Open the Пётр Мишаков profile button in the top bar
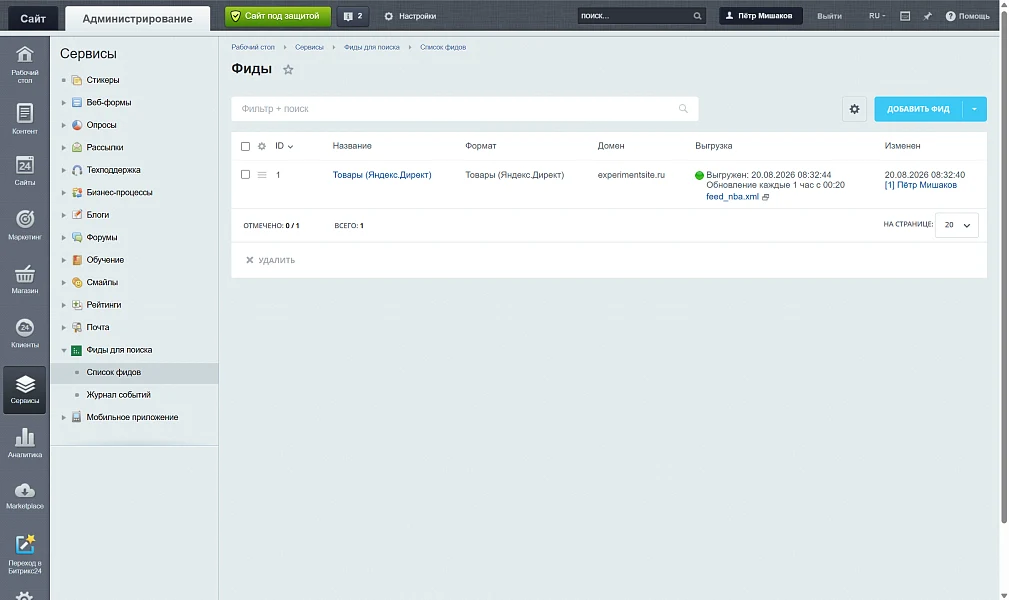 761,16
